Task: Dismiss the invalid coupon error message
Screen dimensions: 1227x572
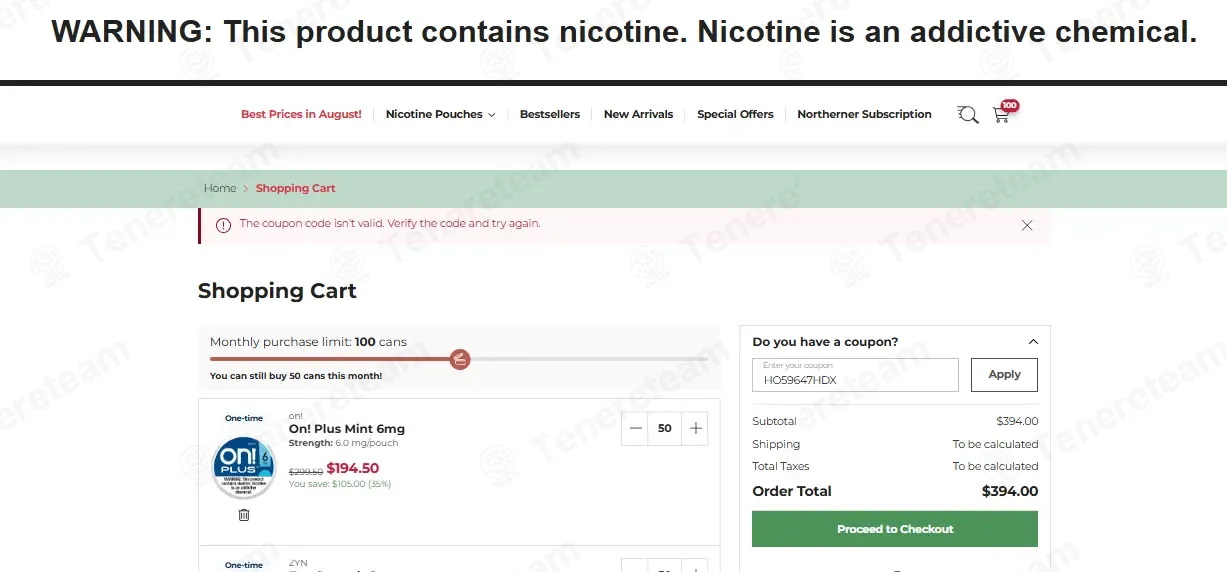Action: [x=1027, y=225]
